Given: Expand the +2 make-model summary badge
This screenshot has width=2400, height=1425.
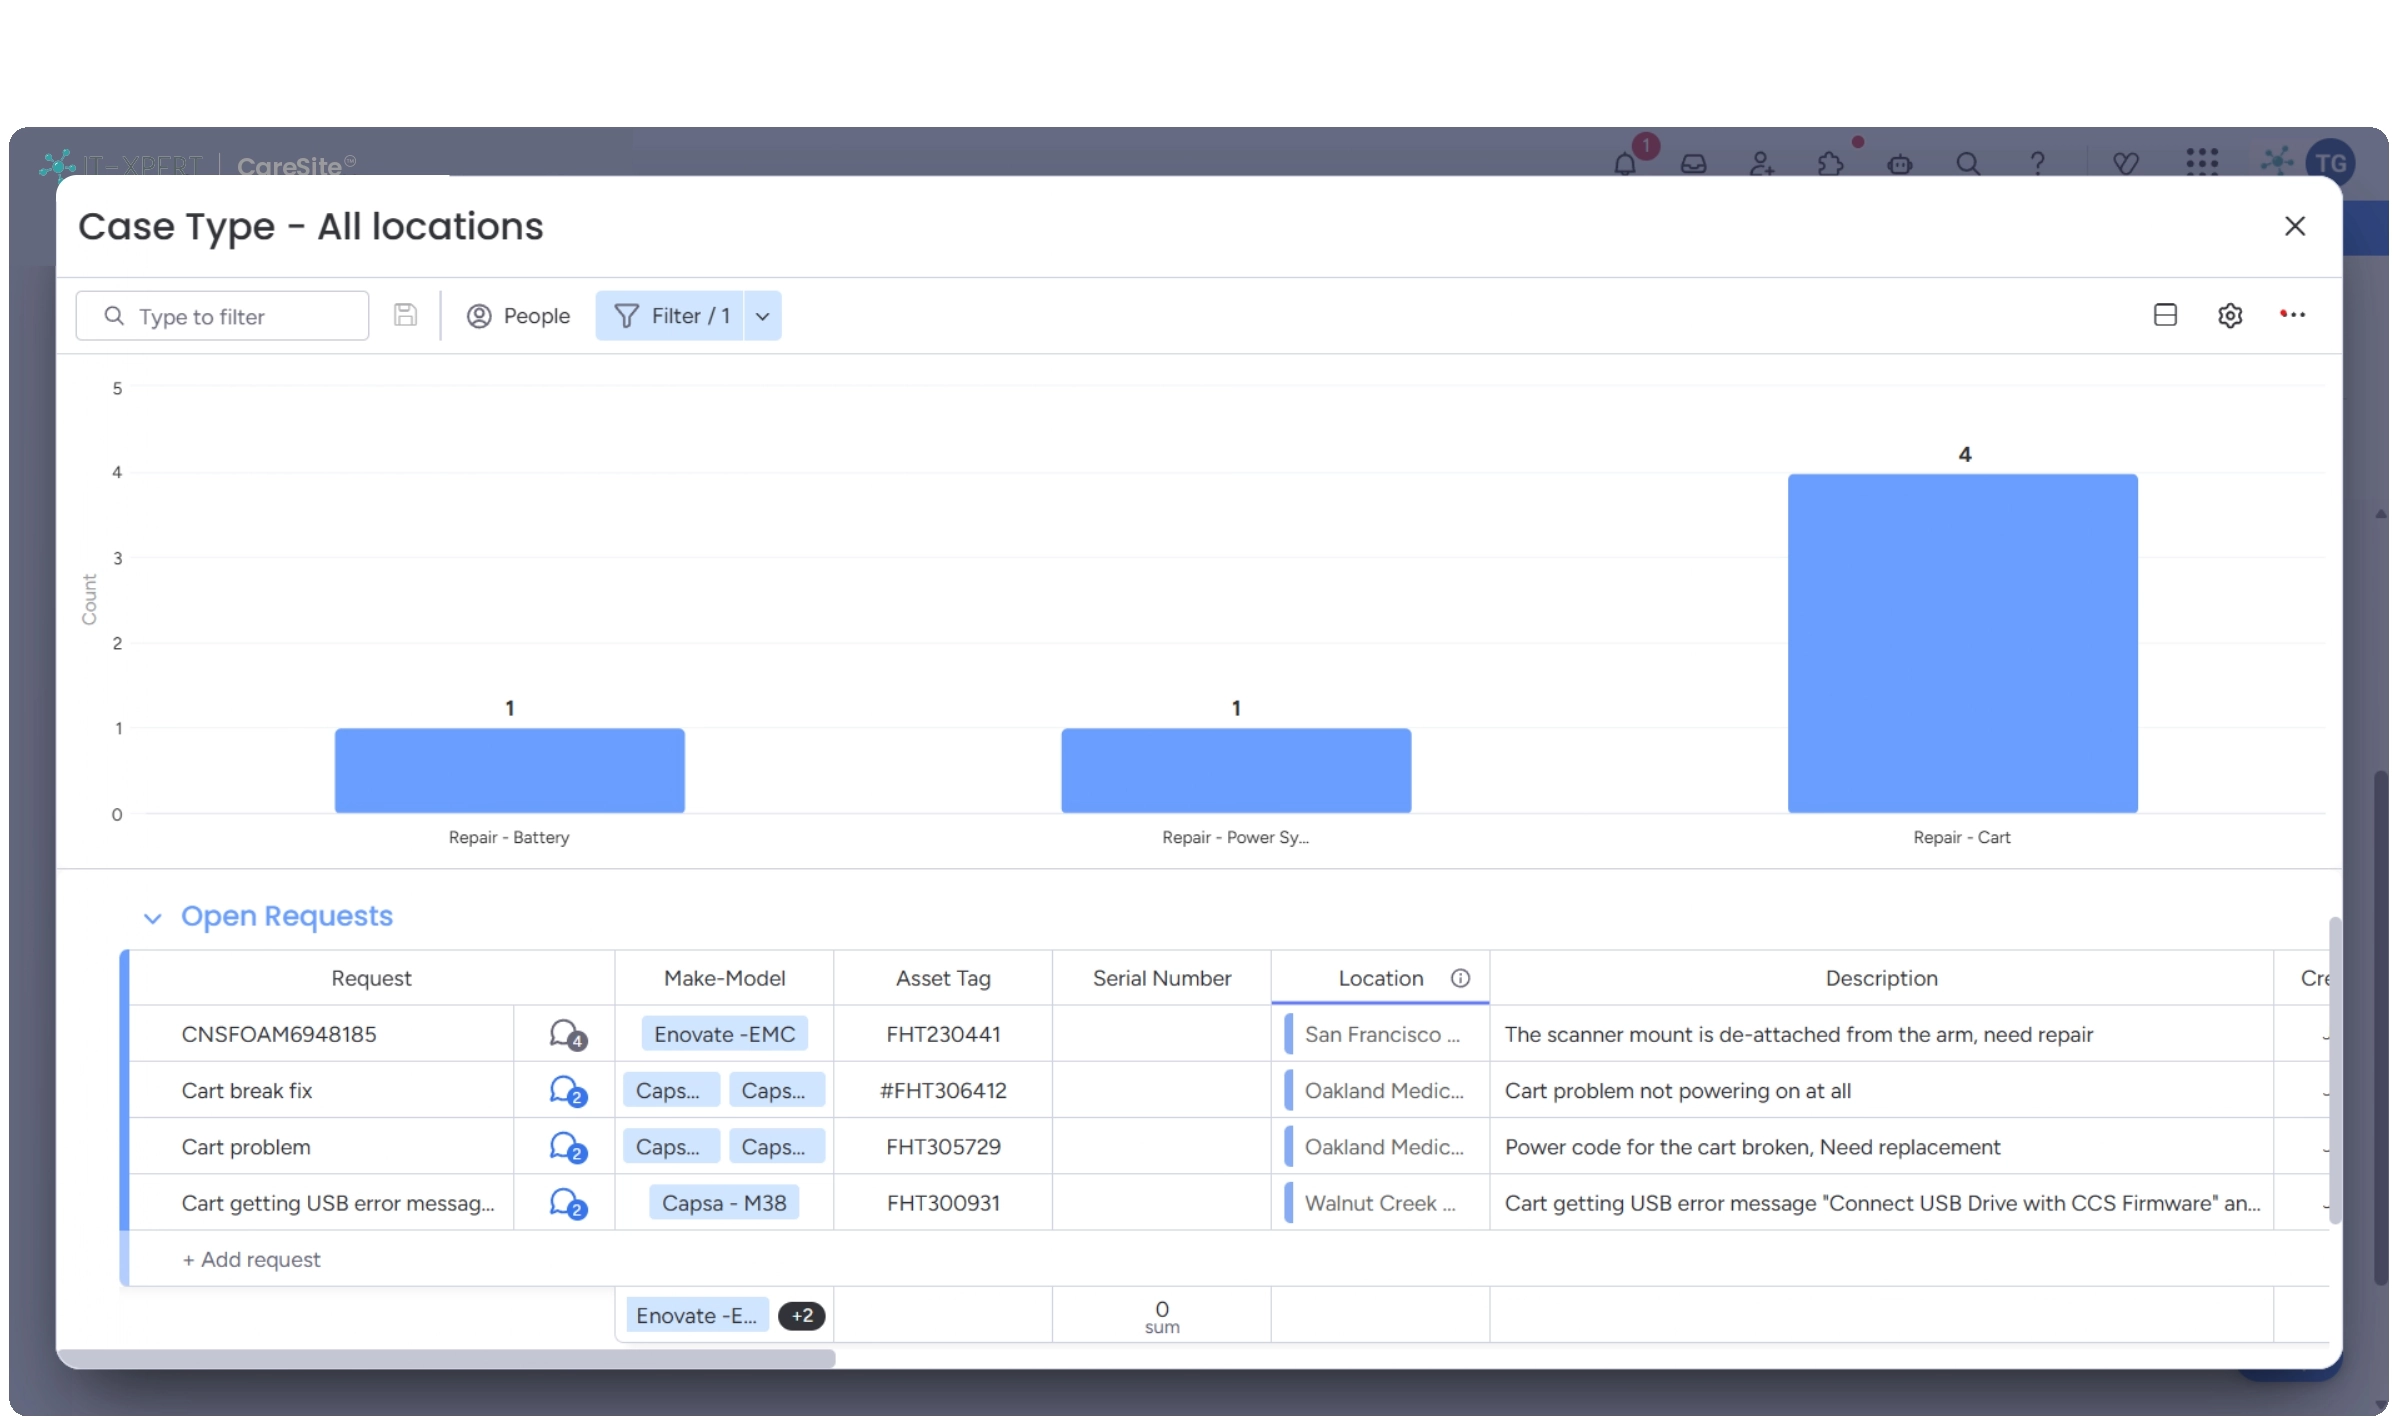Looking at the screenshot, I should point(801,1316).
